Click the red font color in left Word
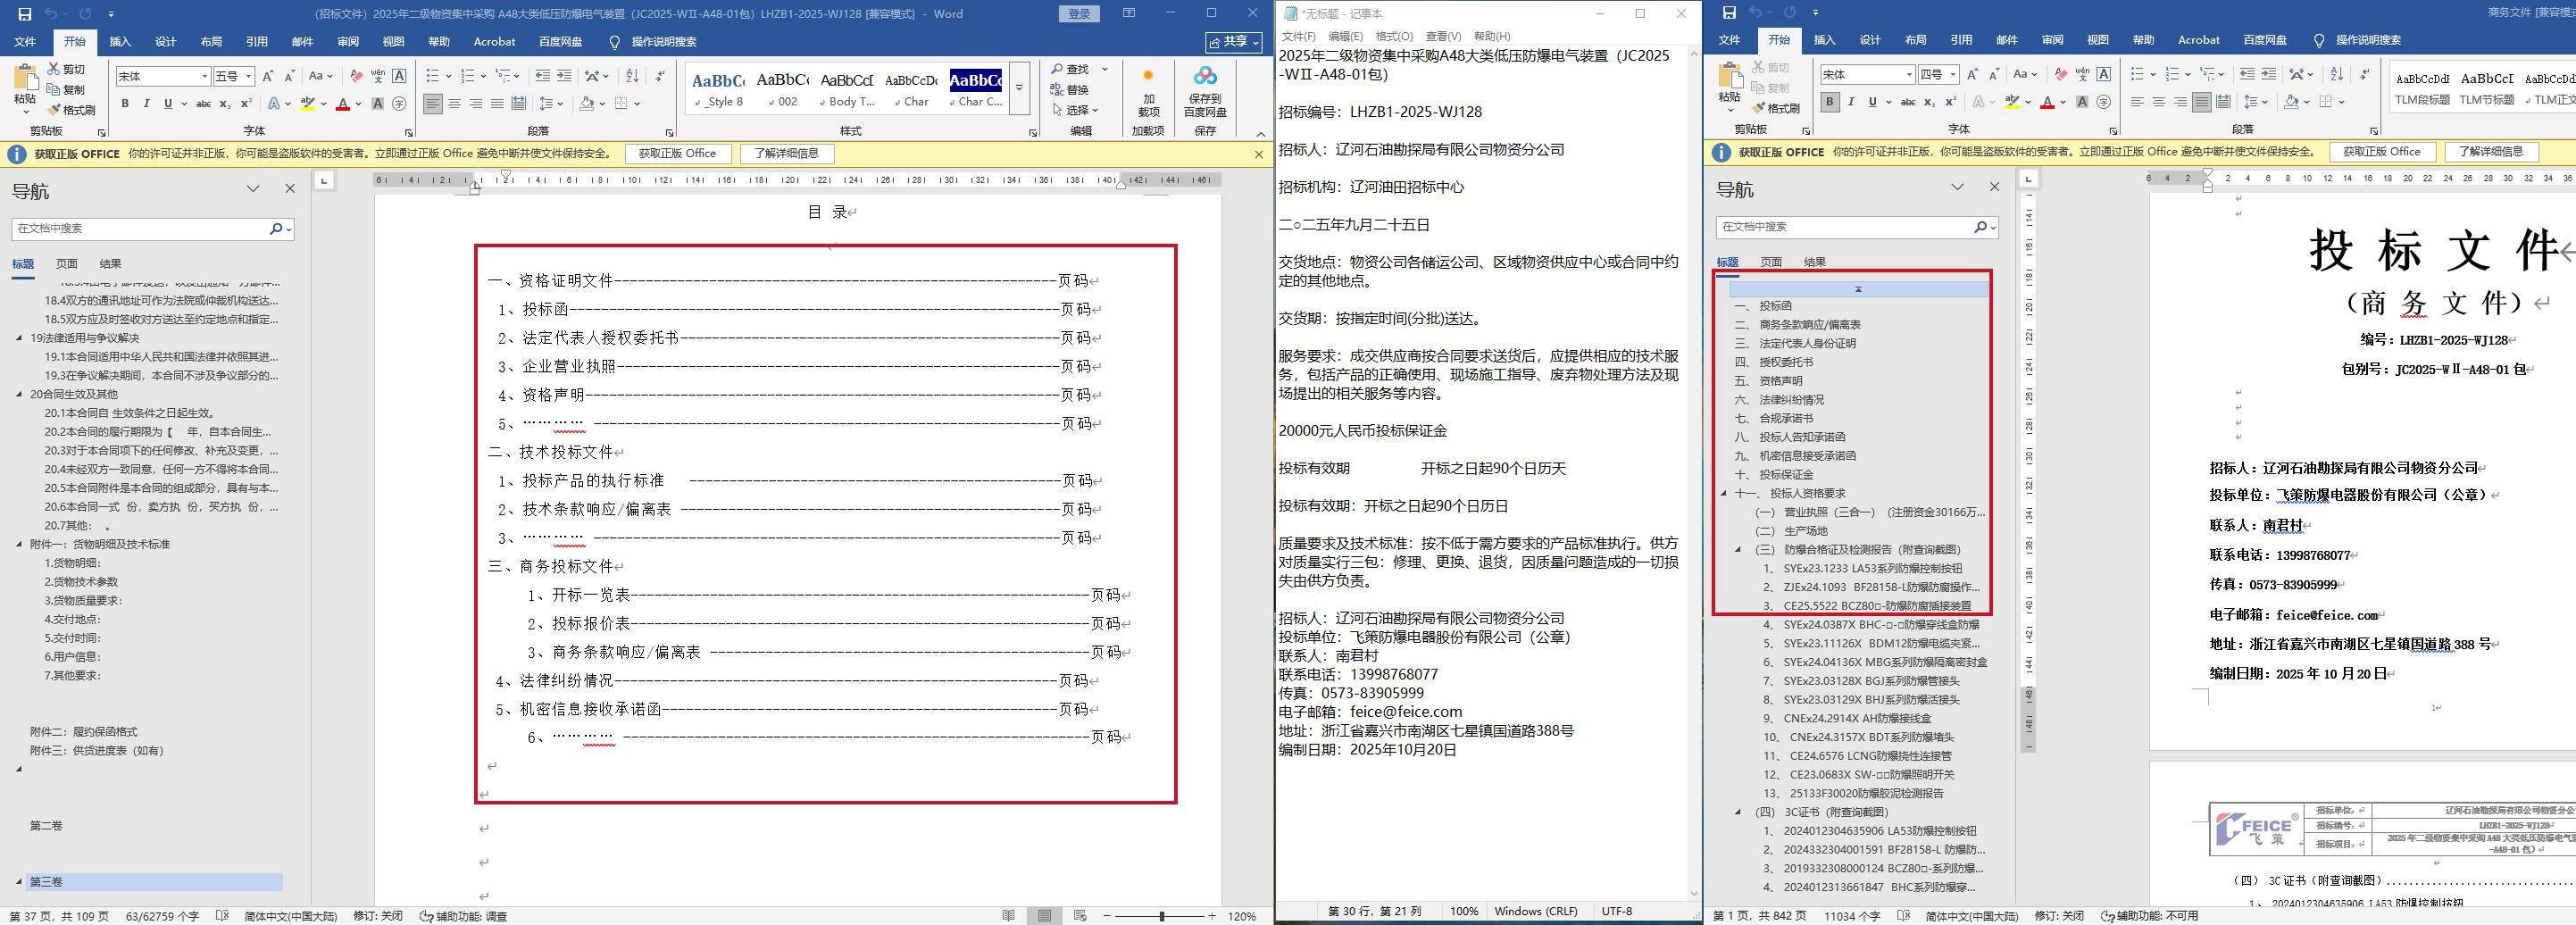Image resolution: width=2576 pixels, height=925 pixels. coord(343,103)
